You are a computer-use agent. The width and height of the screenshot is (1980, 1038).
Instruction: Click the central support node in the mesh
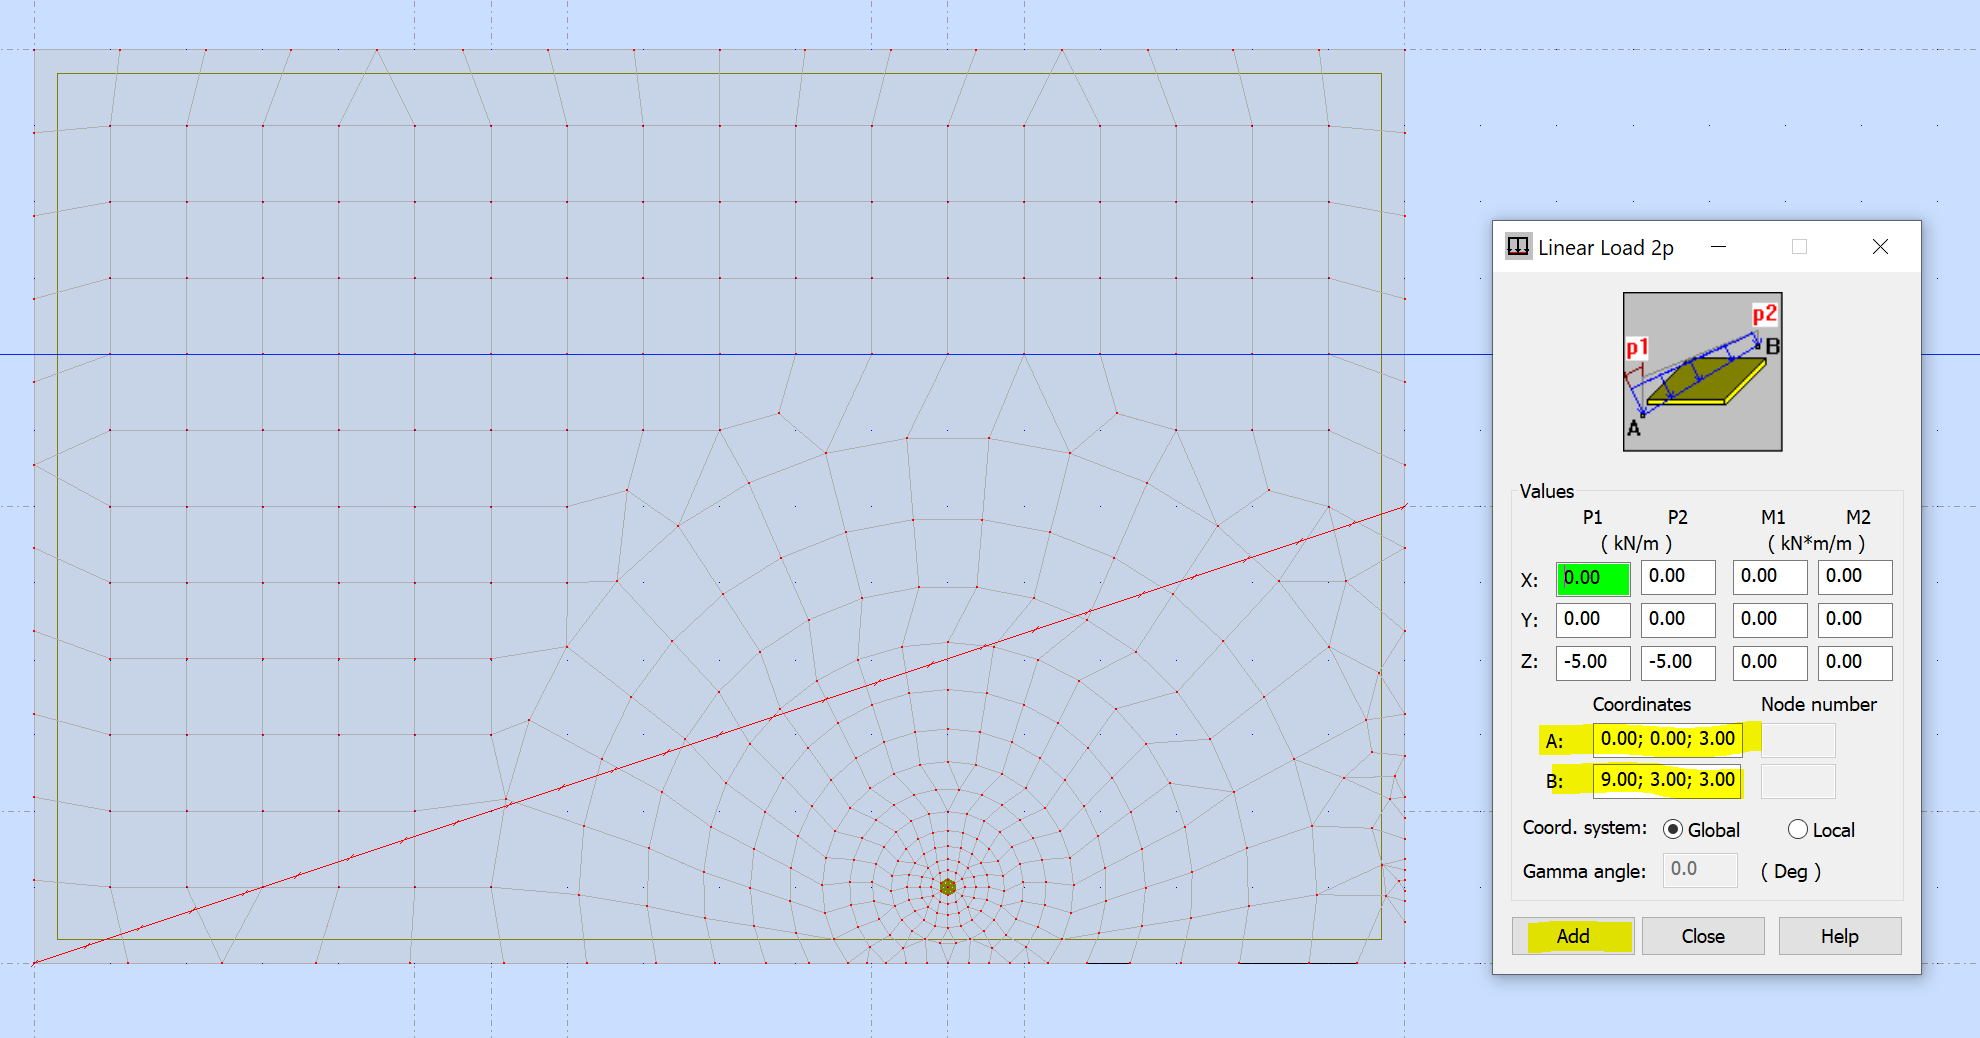(947, 886)
